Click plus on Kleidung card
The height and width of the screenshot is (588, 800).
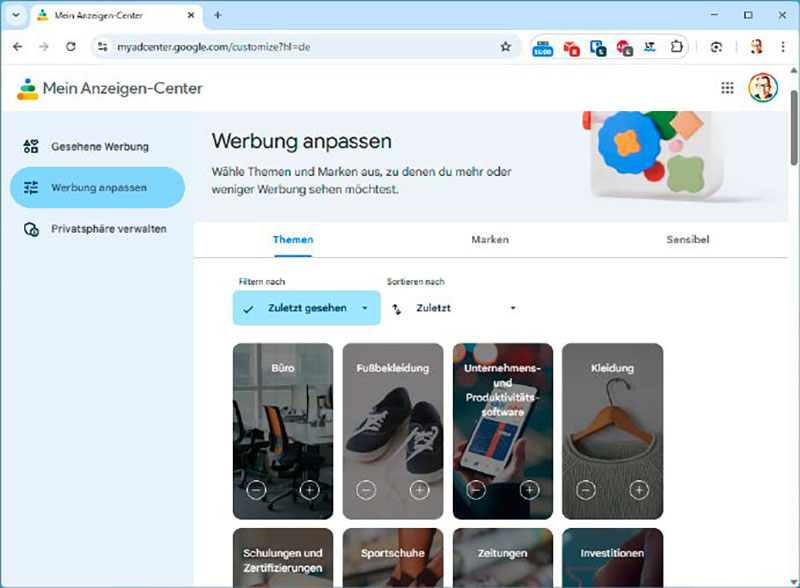639,490
